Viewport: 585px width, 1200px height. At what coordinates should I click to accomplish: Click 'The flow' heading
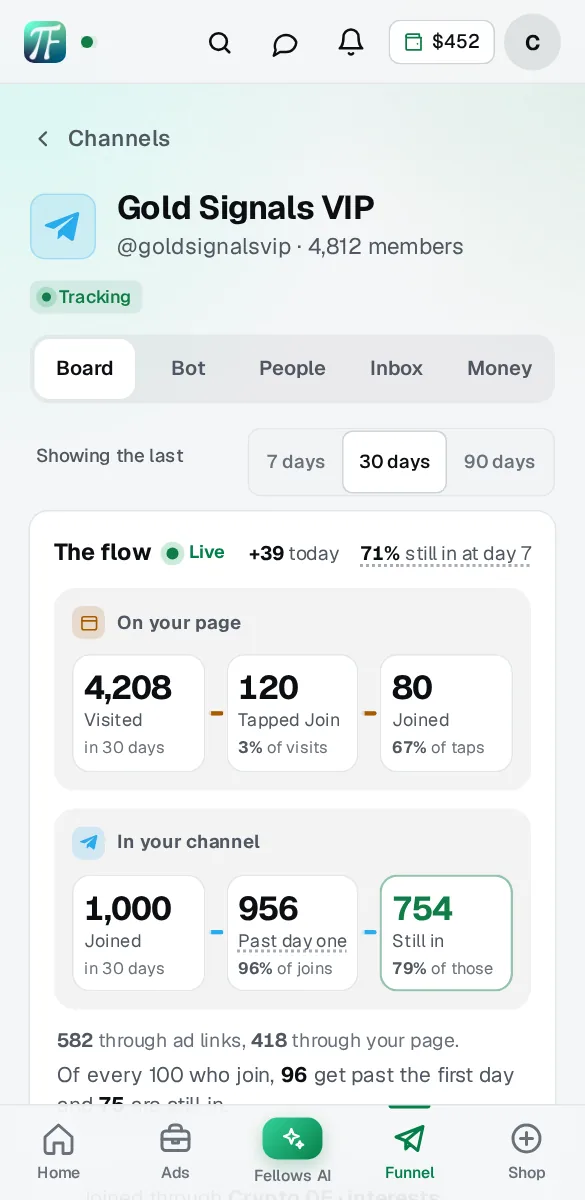(x=103, y=552)
